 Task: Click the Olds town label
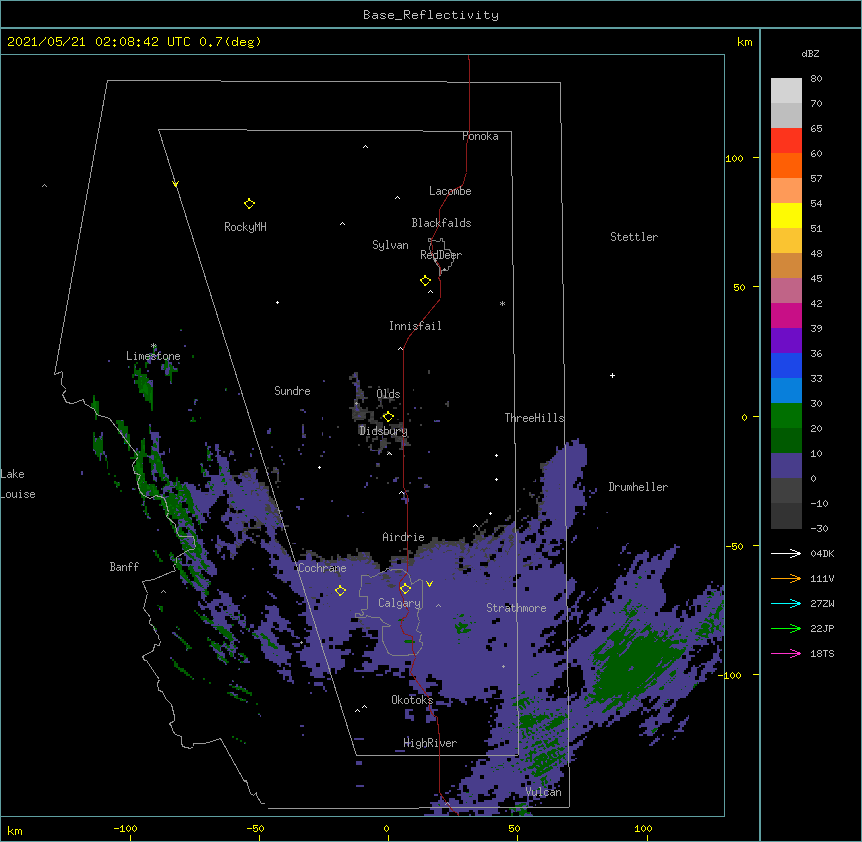[388, 394]
